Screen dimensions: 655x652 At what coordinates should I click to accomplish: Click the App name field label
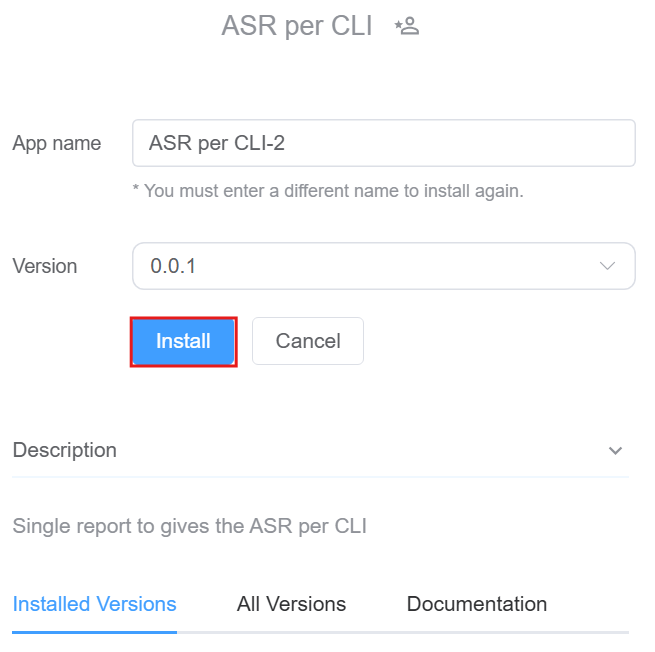pyautogui.click(x=57, y=143)
